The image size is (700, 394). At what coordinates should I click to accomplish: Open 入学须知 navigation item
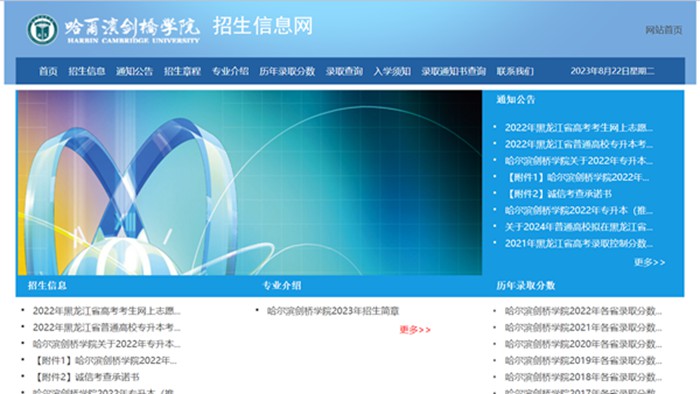(x=392, y=71)
